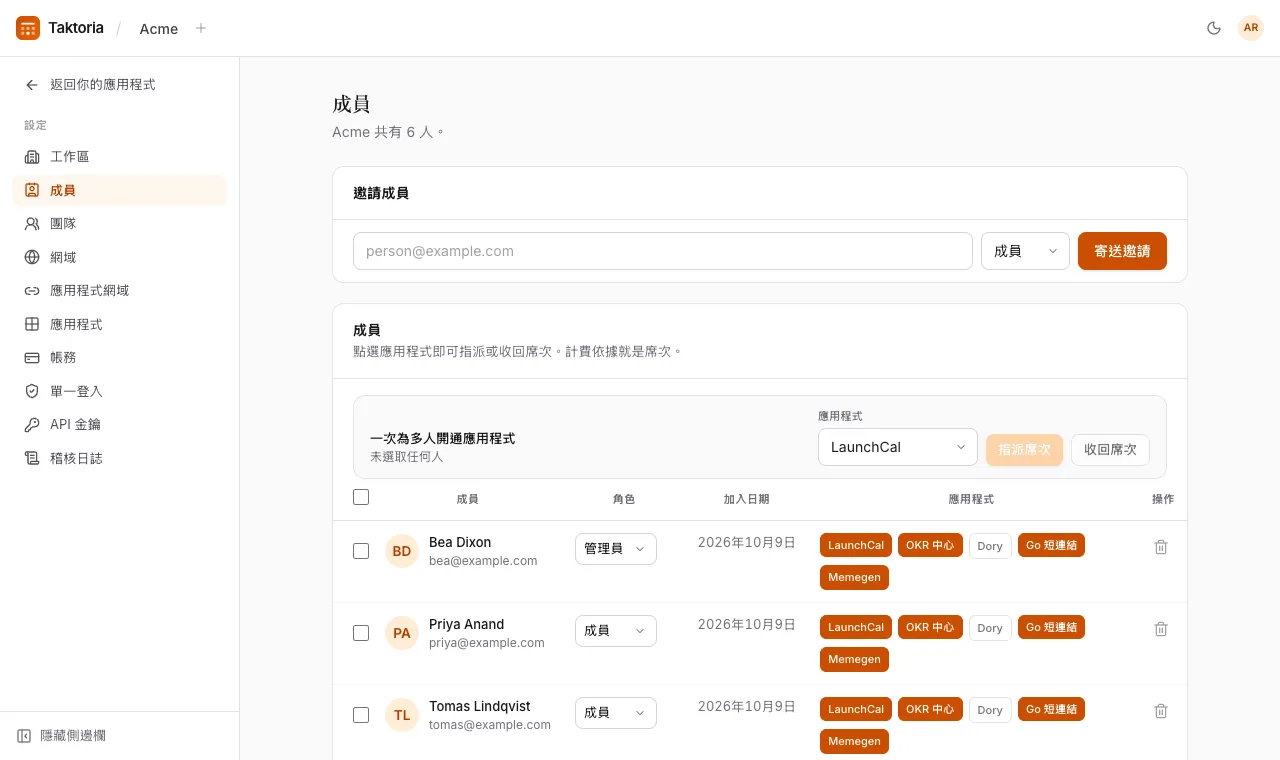This screenshot has height=760, width=1280.
Task: Click the 隱藏側邊欄 collapse sidebar icon
Action: (x=24, y=736)
